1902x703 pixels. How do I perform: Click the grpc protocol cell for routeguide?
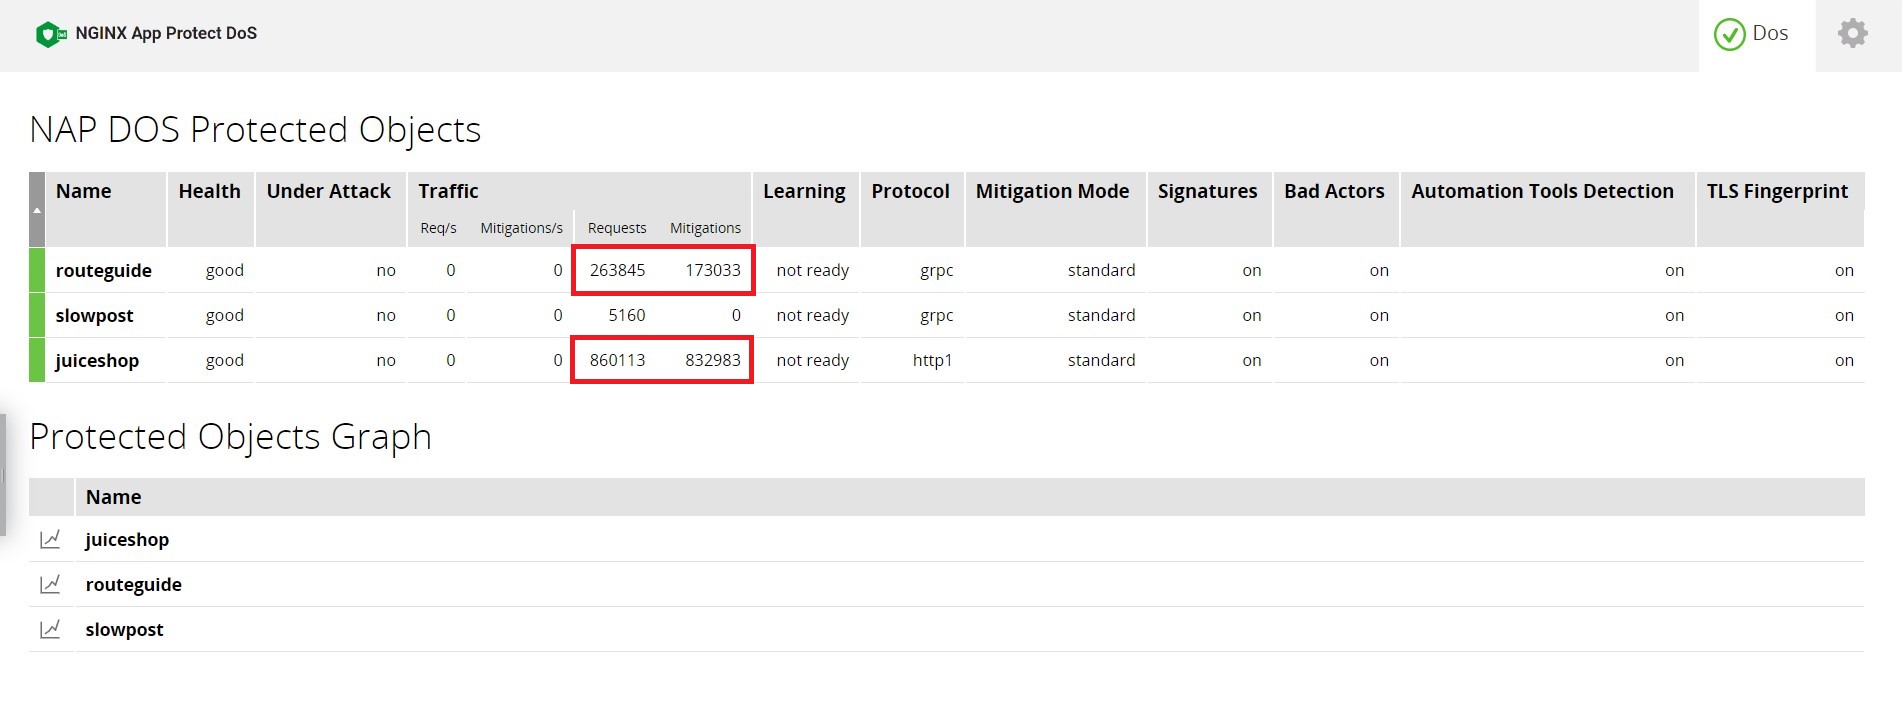pos(937,270)
